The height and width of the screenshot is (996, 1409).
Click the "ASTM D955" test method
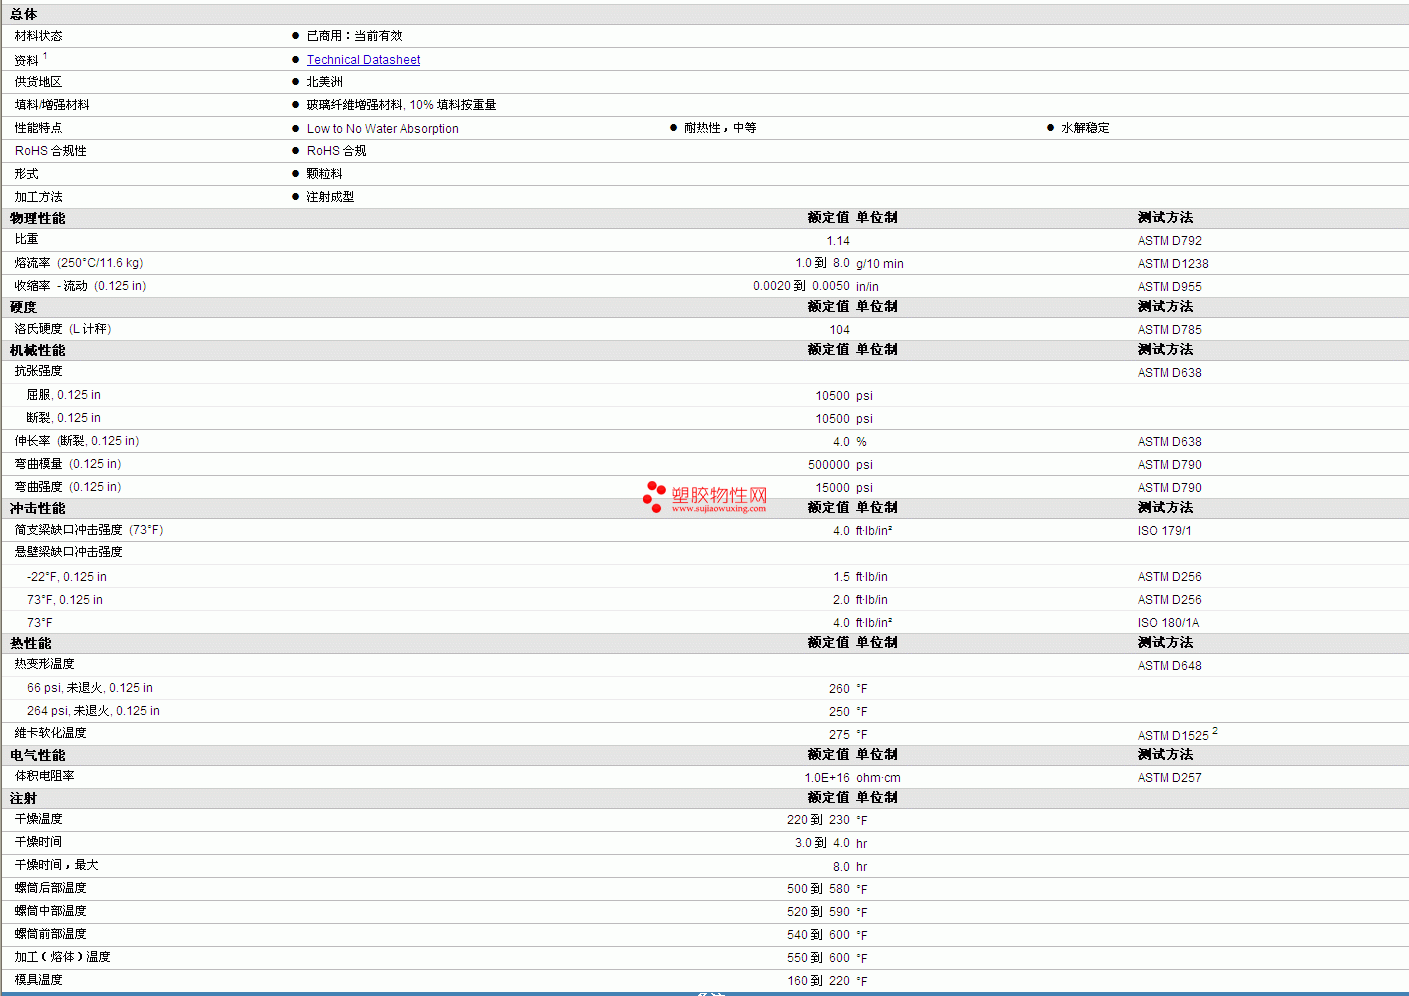coord(1169,287)
